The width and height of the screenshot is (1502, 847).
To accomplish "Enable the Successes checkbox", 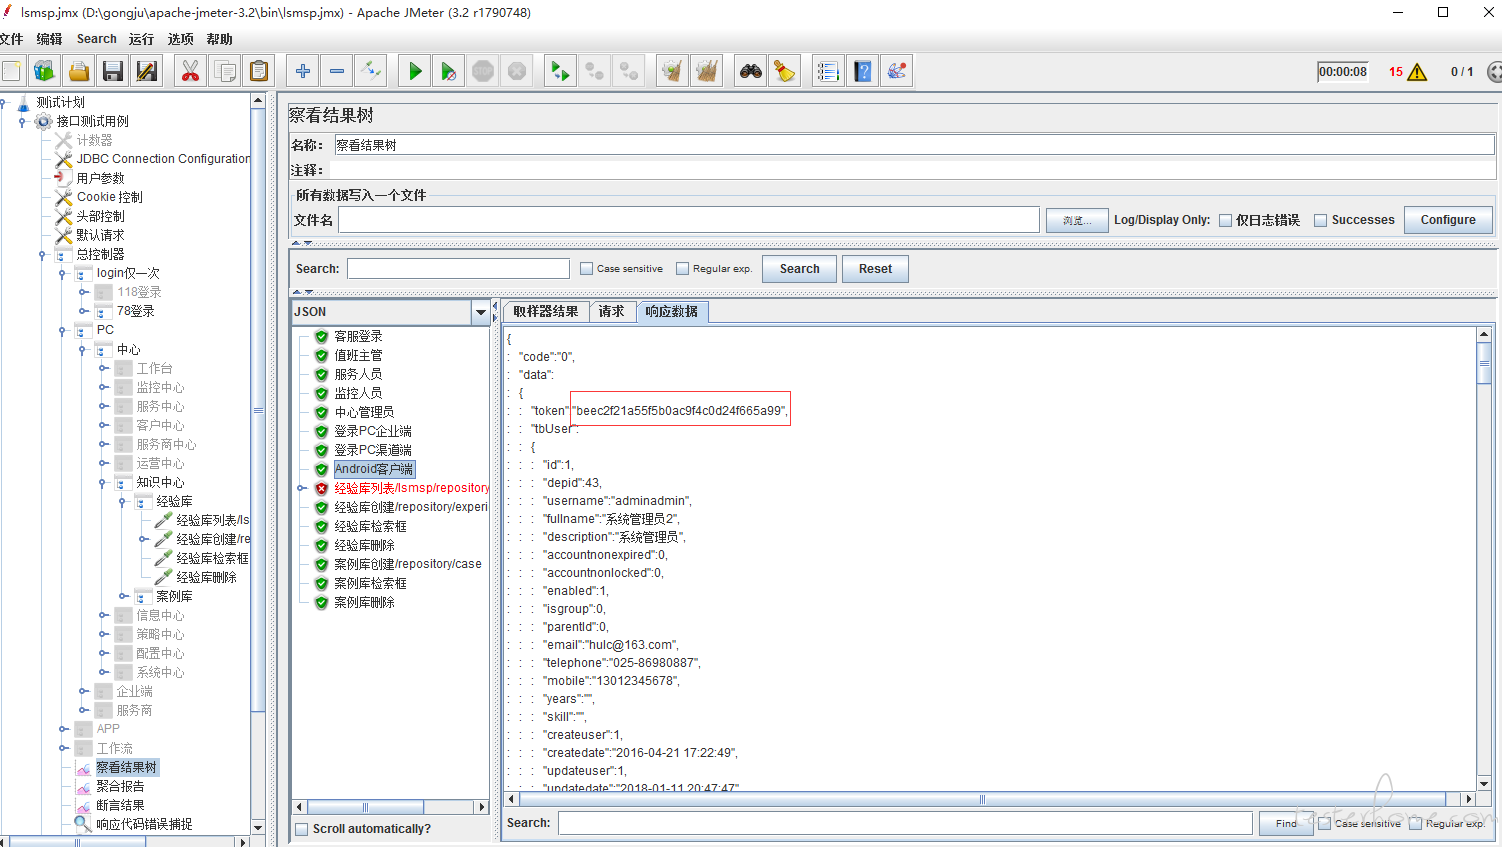I will 1320,220.
